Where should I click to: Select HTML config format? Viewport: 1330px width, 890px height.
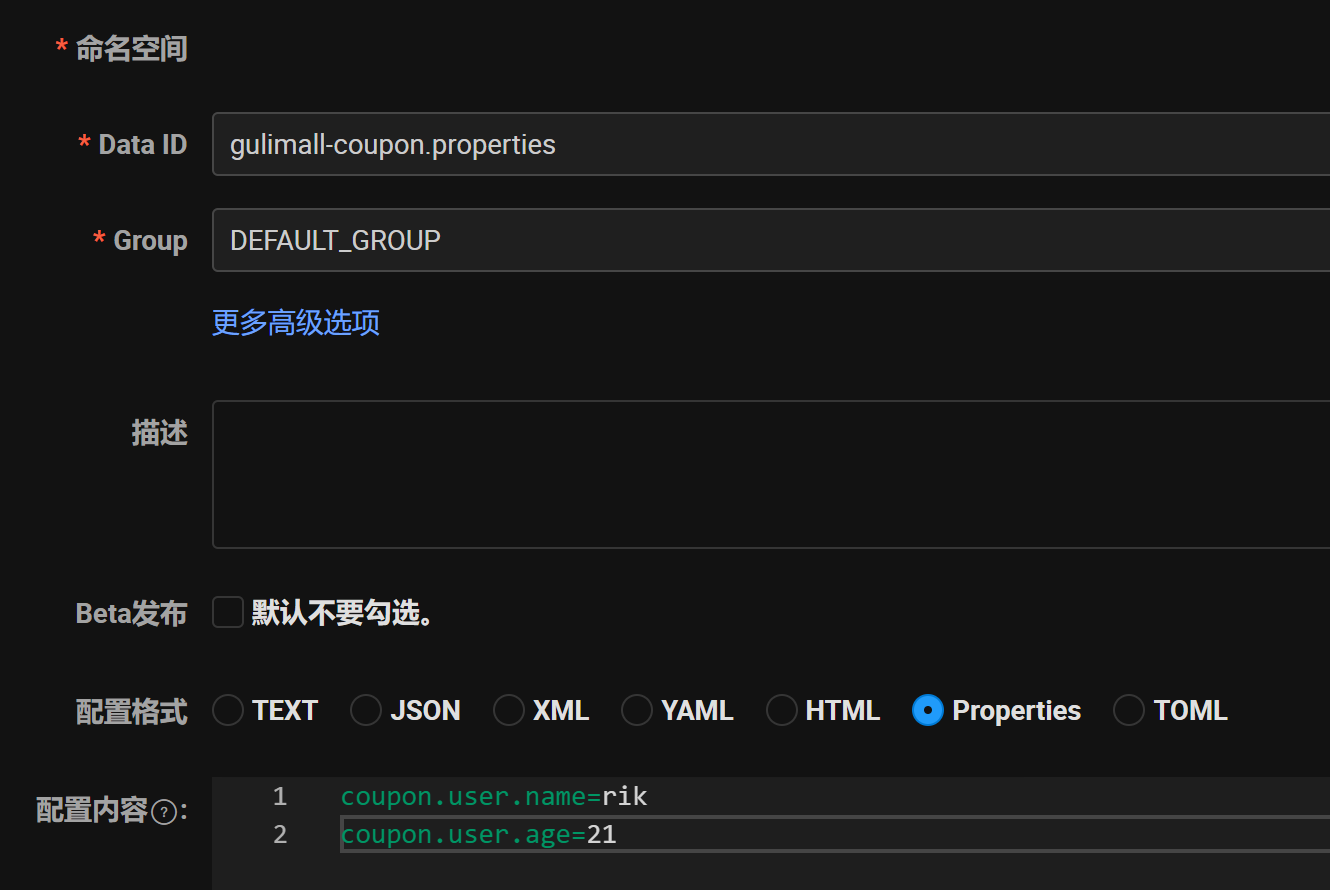coord(782,710)
